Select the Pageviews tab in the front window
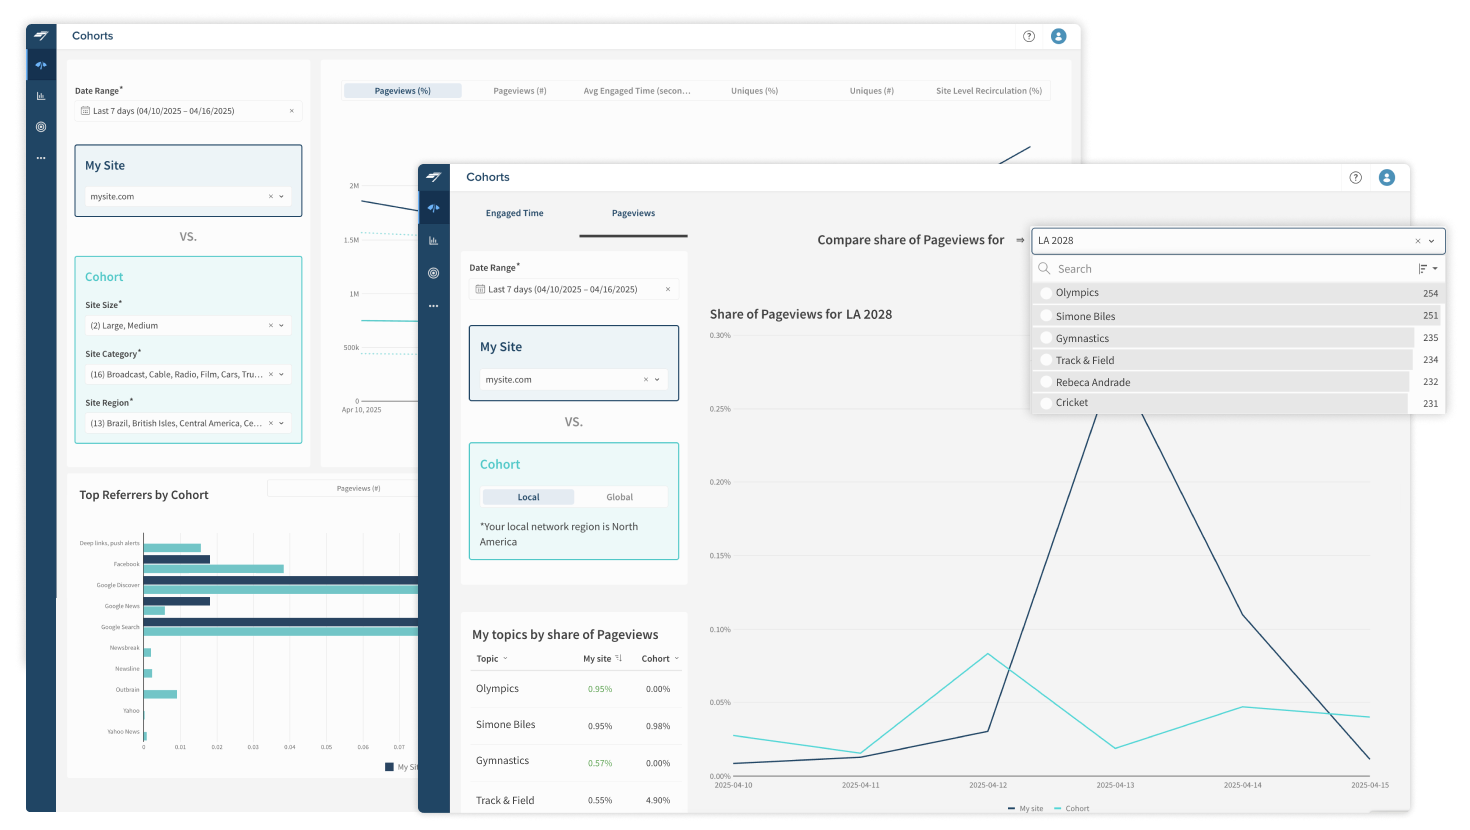The width and height of the screenshot is (1470, 830). 634,214
